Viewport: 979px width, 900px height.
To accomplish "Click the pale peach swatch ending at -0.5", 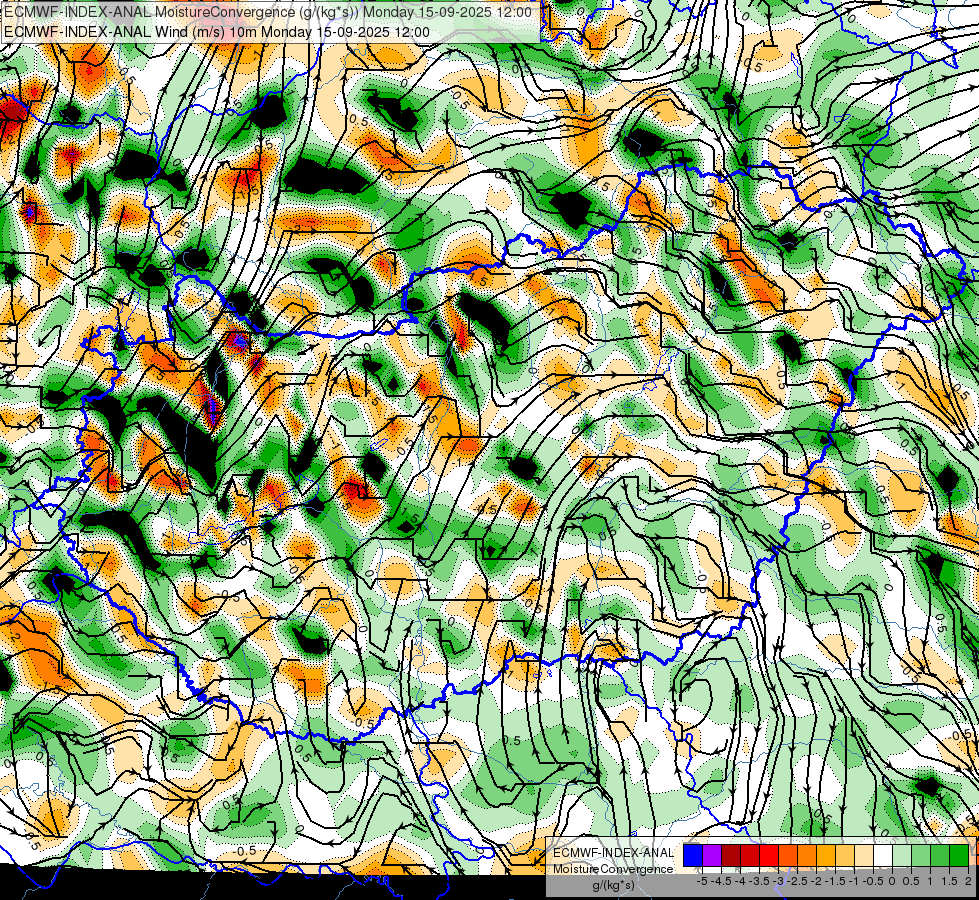I will coord(864,856).
